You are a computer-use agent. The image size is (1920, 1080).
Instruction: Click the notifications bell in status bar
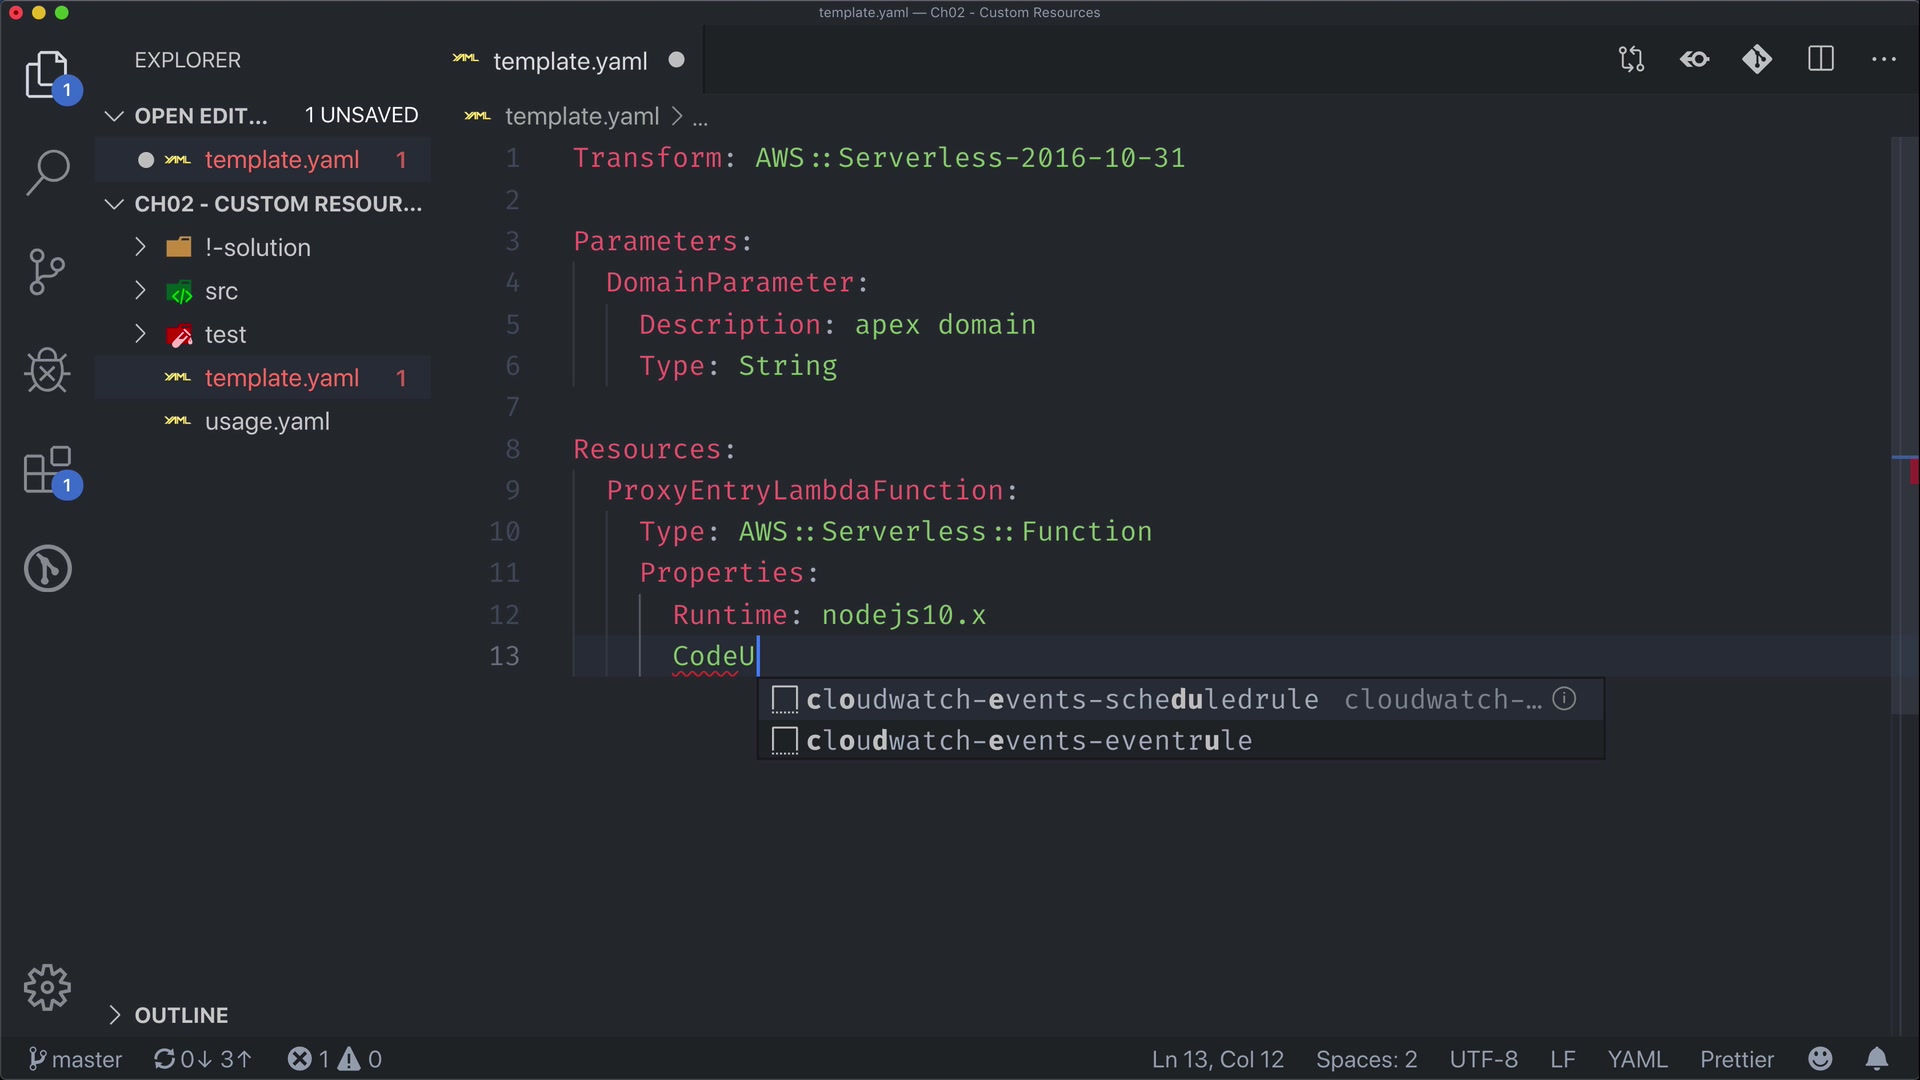pyautogui.click(x=1877, y=1059)
